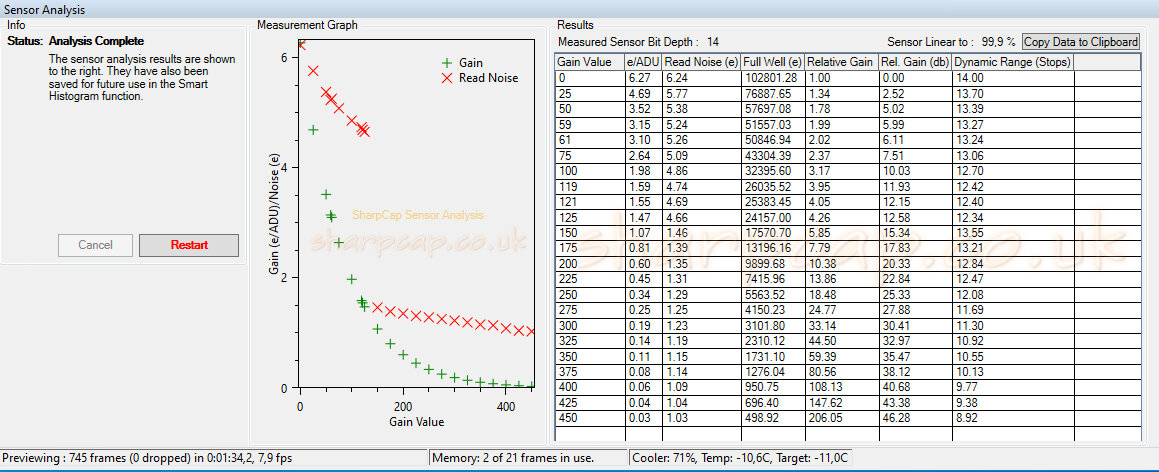Viewport: 1159px width, 472px height.
Task: Select relative gain cell 206.05
Action: pos(840,419)
